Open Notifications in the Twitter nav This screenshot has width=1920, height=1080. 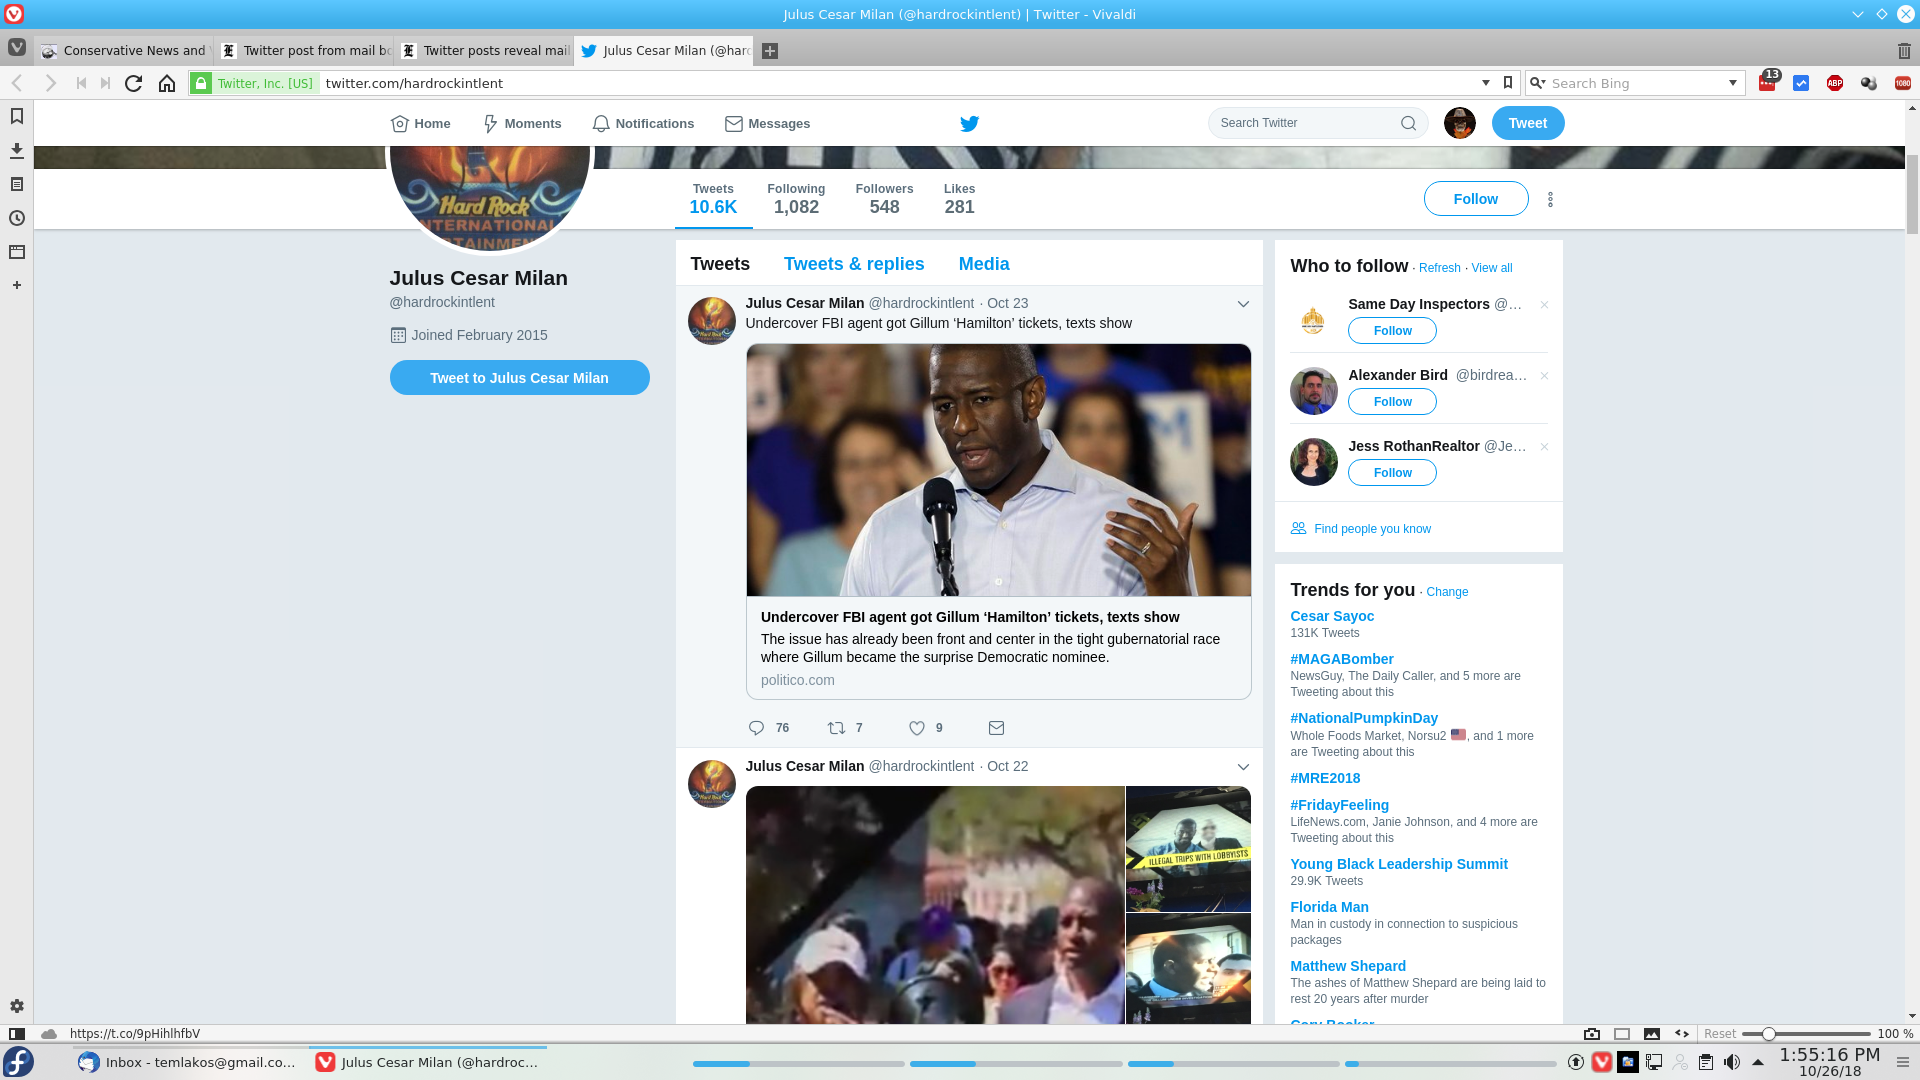tap(643, 123)
